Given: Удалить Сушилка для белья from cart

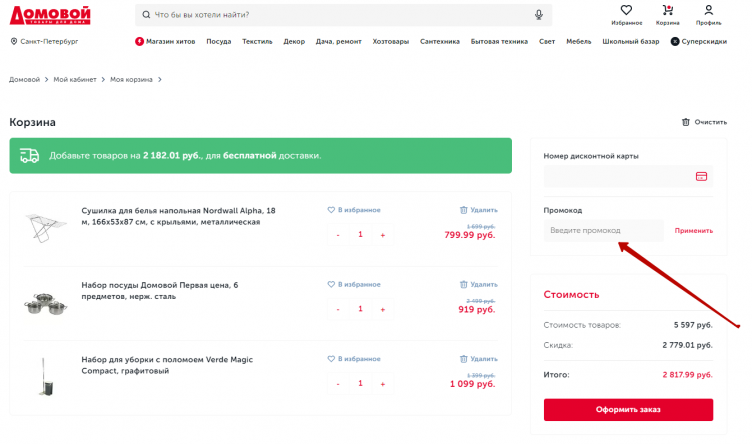Looking at the screenshot, I should 479,210.
